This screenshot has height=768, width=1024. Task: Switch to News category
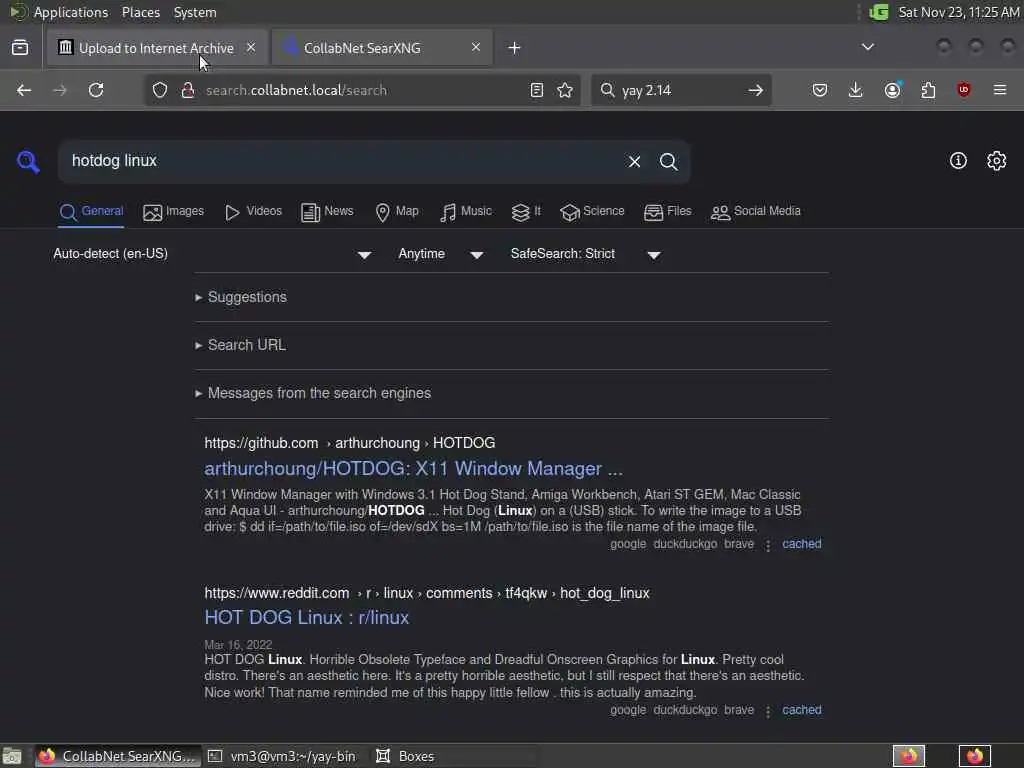pos(327,212)
